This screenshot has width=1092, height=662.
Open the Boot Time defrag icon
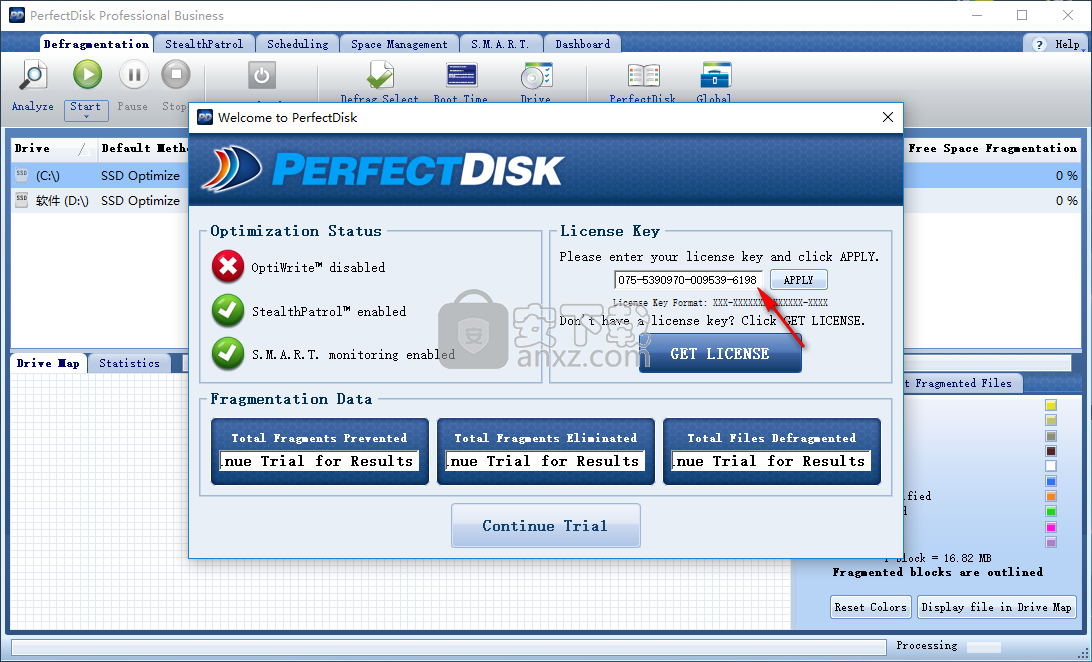pyautogui.click(x=461, y=75)
